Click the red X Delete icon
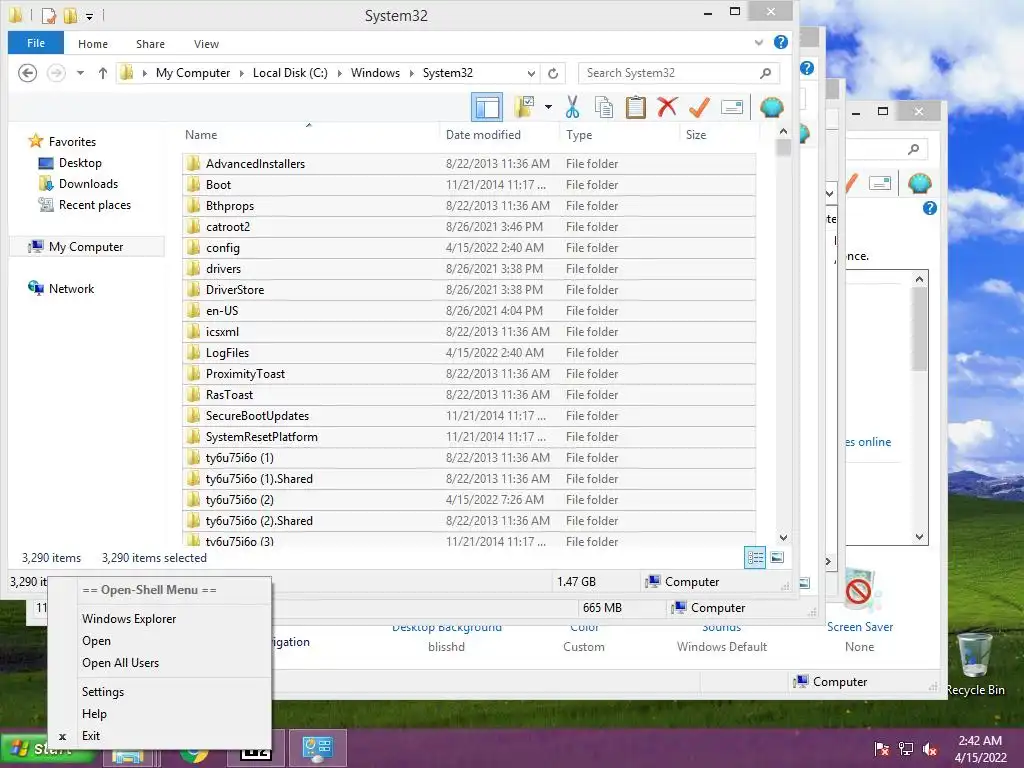This screenshot has width=1024, height=768. (667, 107)
